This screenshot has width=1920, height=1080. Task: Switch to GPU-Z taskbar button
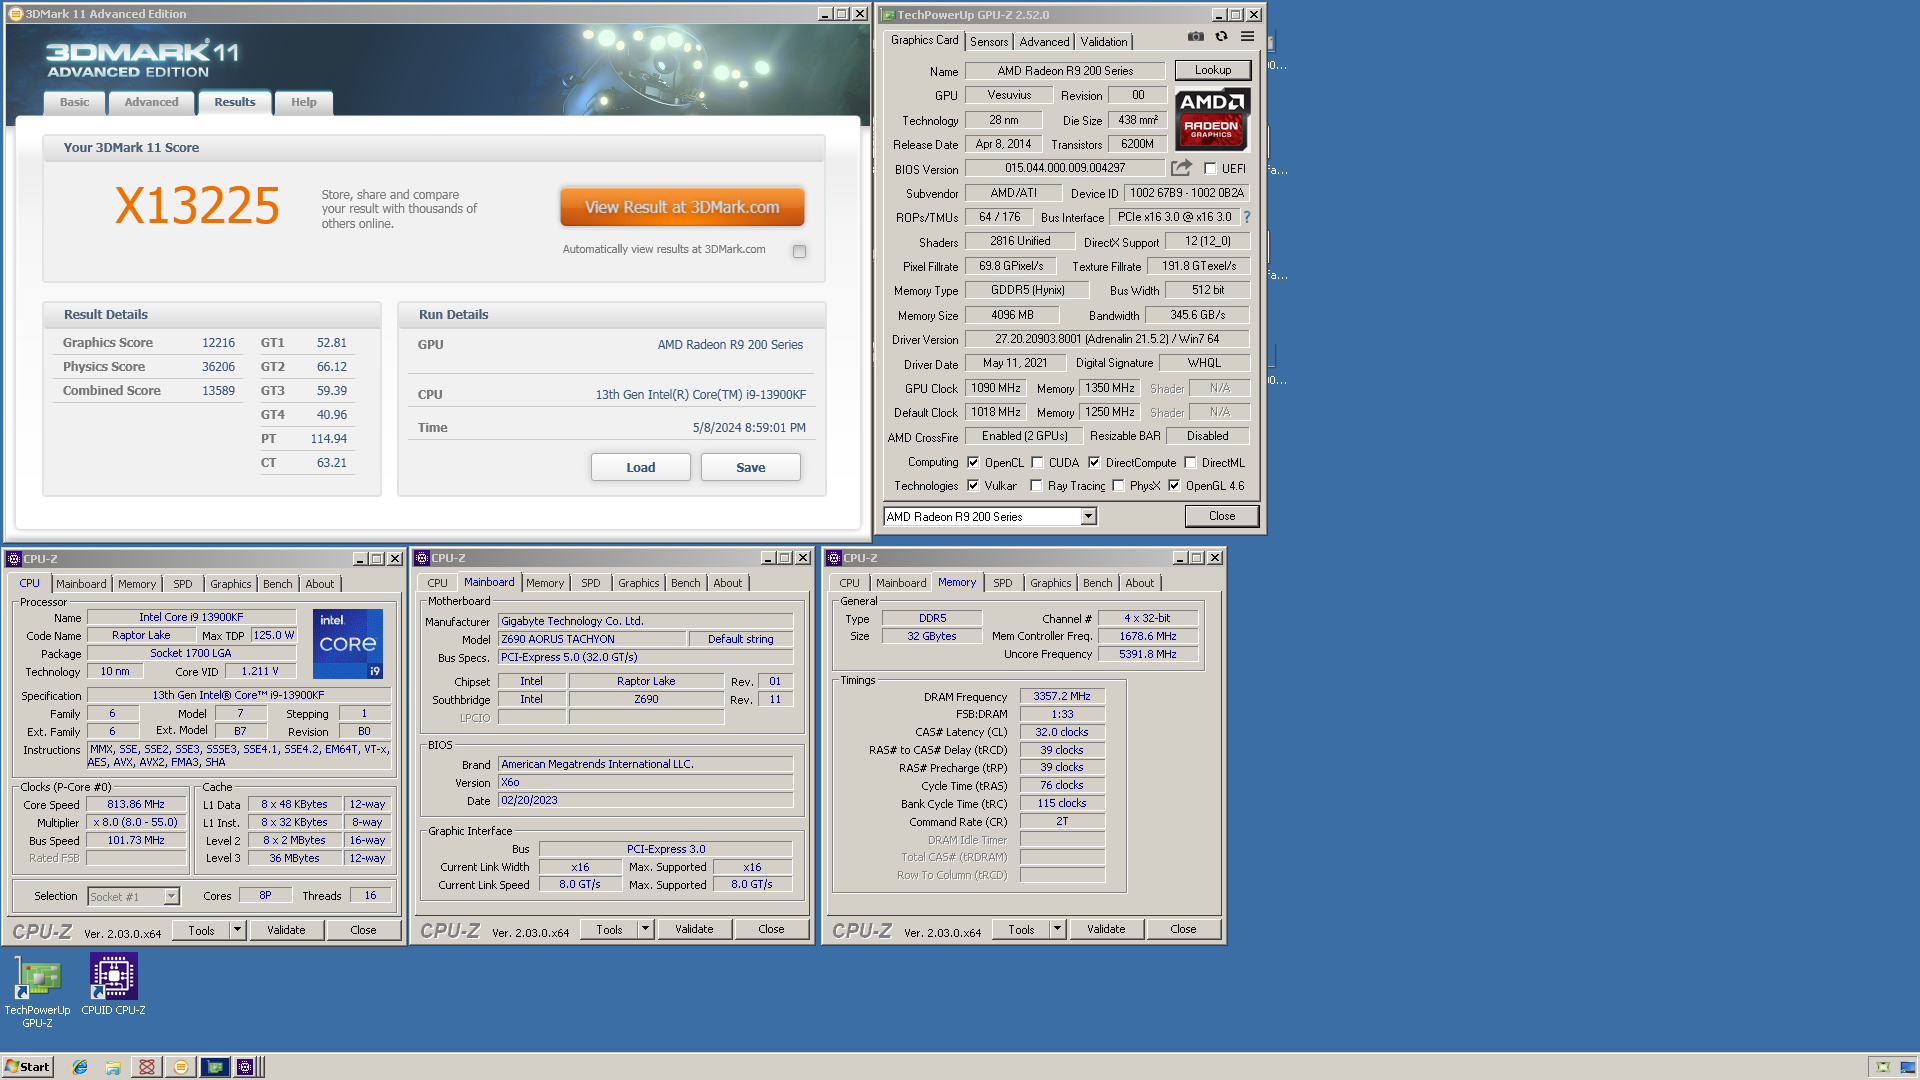click(215, 1067)
